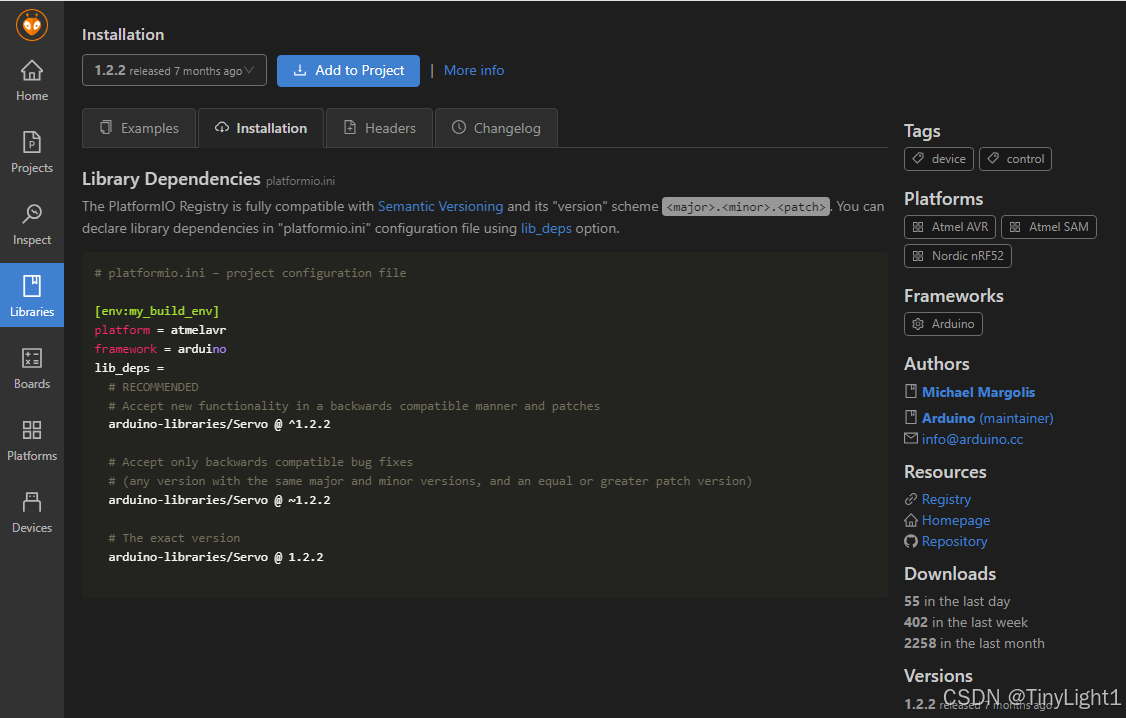Click the house icon beside Homepage
This screenshot has height=718, width=1126.
click(x=911, y=520)
